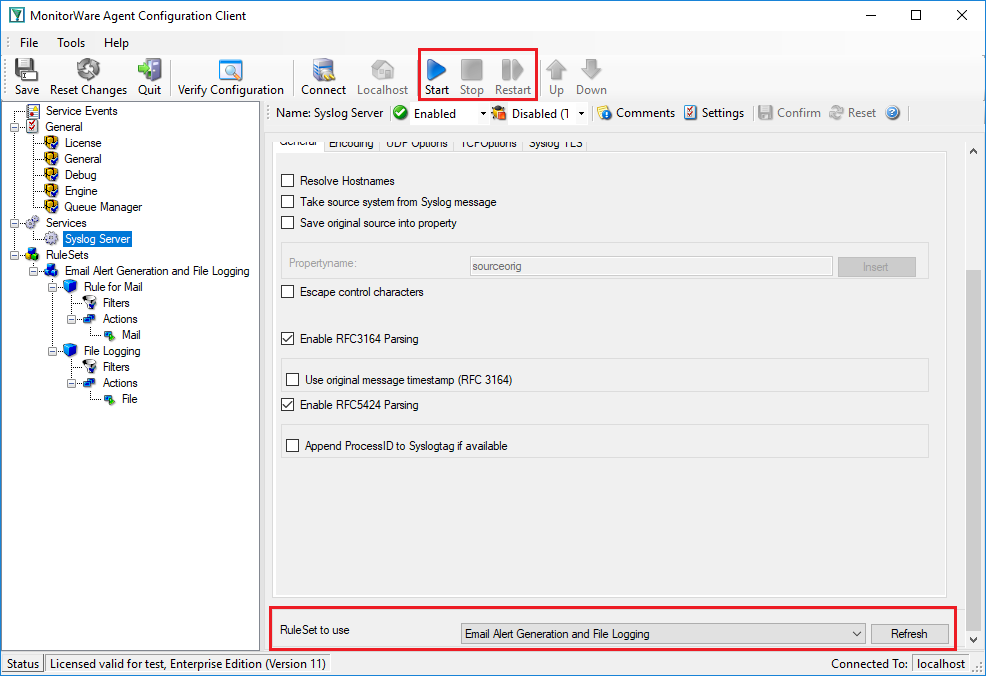
Task: Quit the configuration client via toolbar
Action: coord(150,77)
